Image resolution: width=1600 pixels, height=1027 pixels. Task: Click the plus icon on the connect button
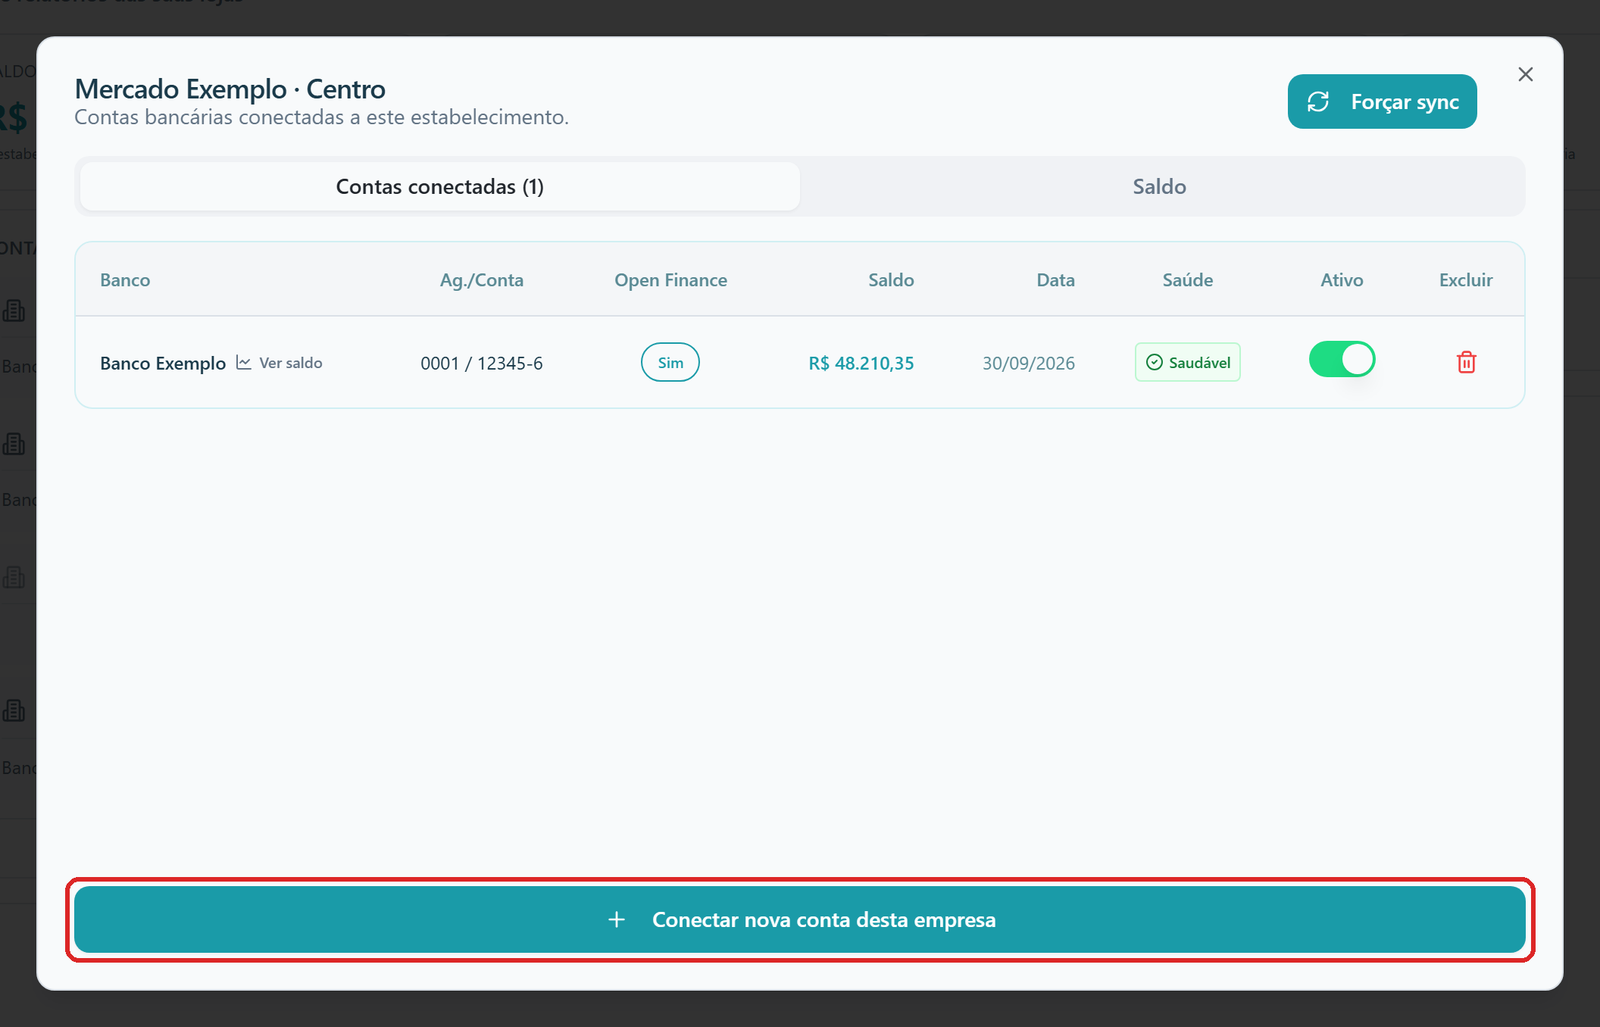617,919
